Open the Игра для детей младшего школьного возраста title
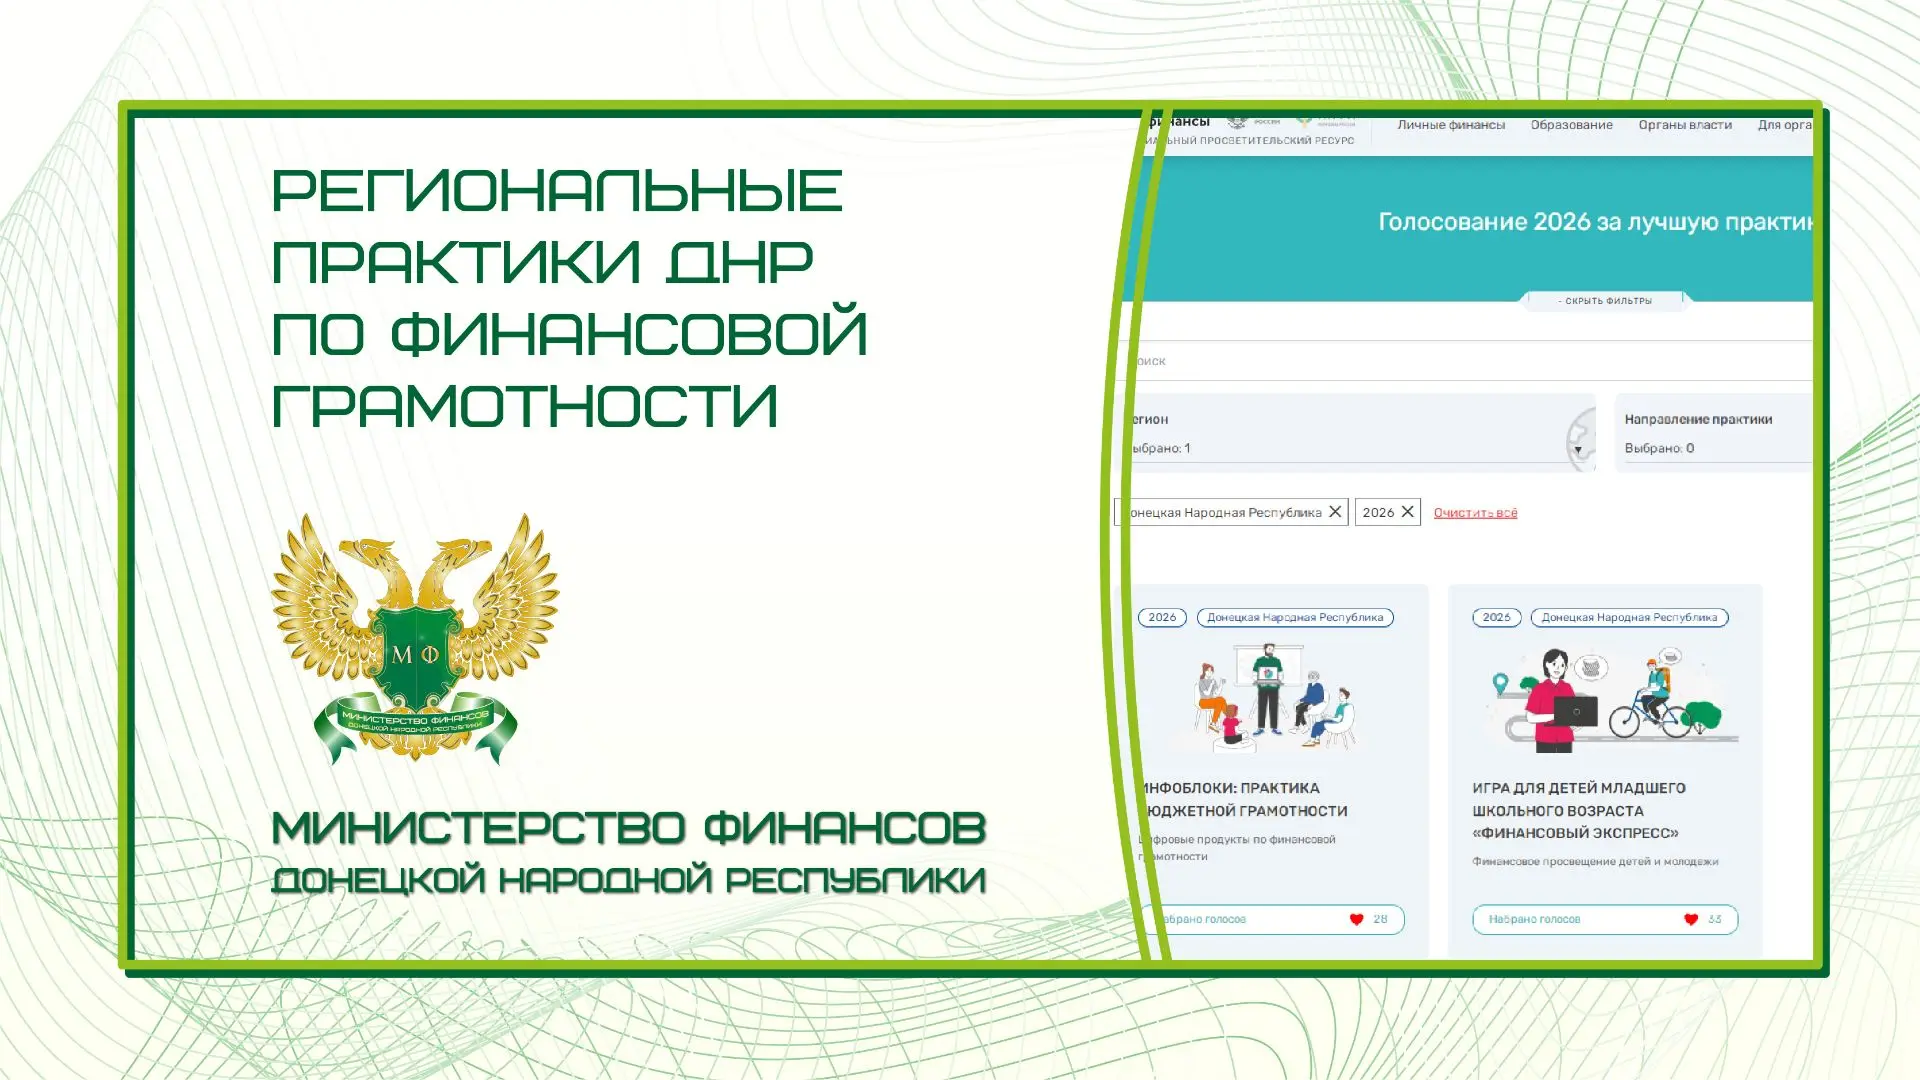 [x=1579, y=811]
